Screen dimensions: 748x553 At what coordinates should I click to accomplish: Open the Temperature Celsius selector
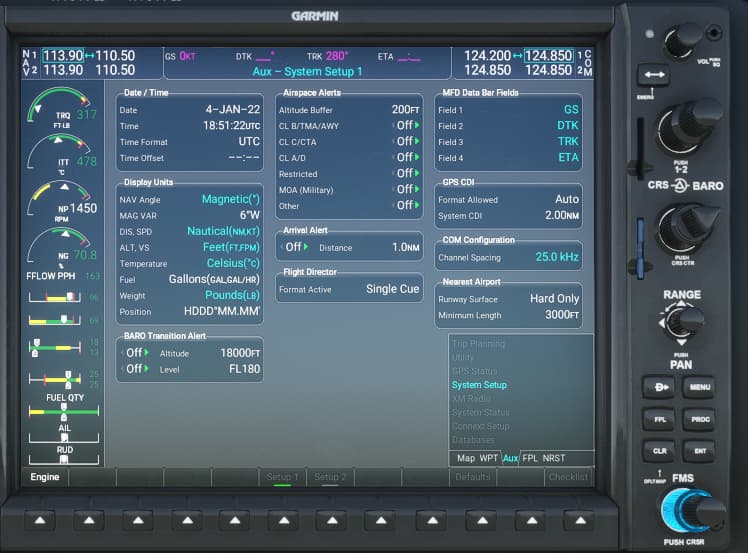point(233,263)
